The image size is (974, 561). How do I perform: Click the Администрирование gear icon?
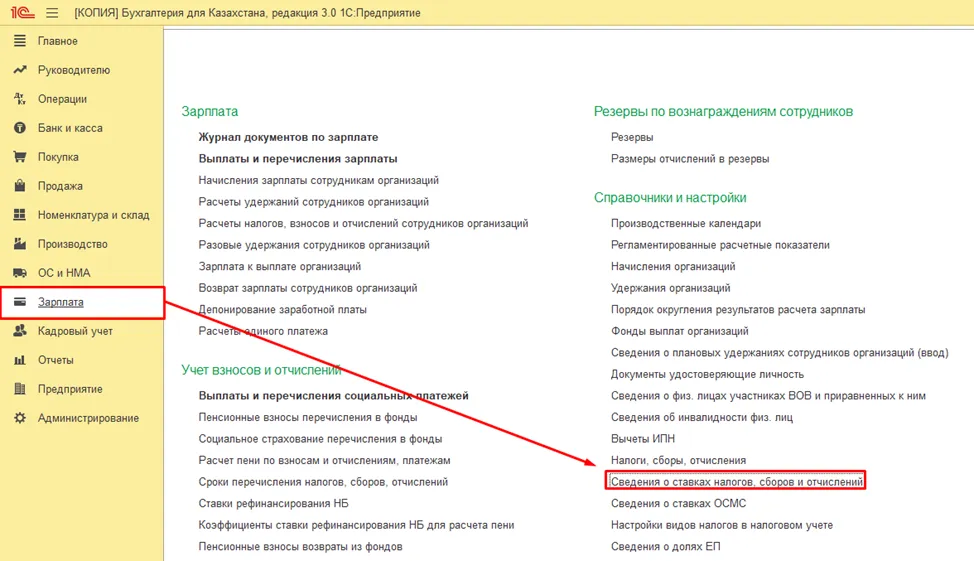click(20, 418)
